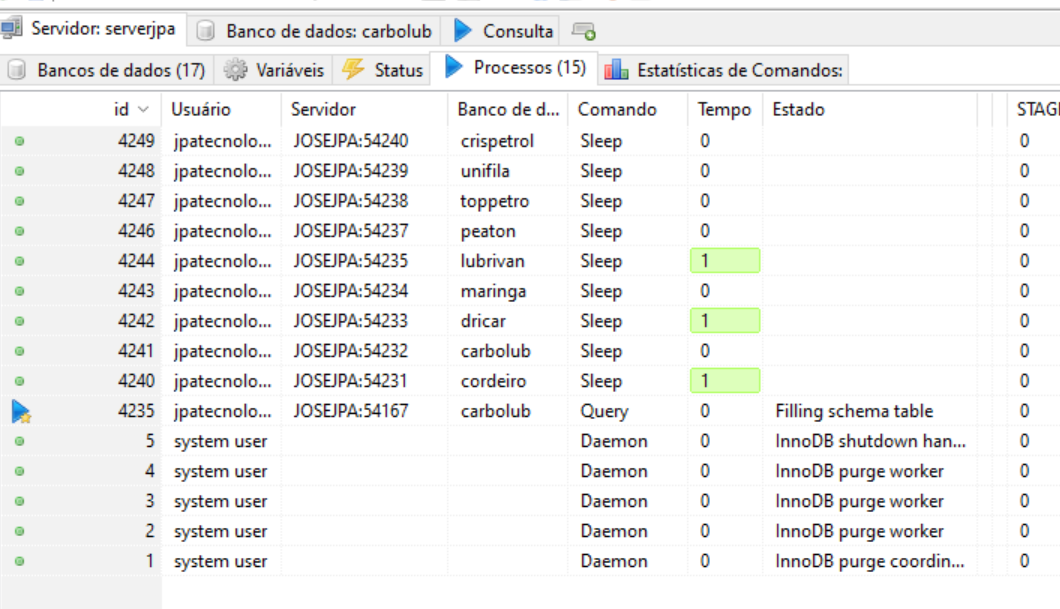Click green status dot of process 3
The image size is (1060, 609).
pos(20,501)
